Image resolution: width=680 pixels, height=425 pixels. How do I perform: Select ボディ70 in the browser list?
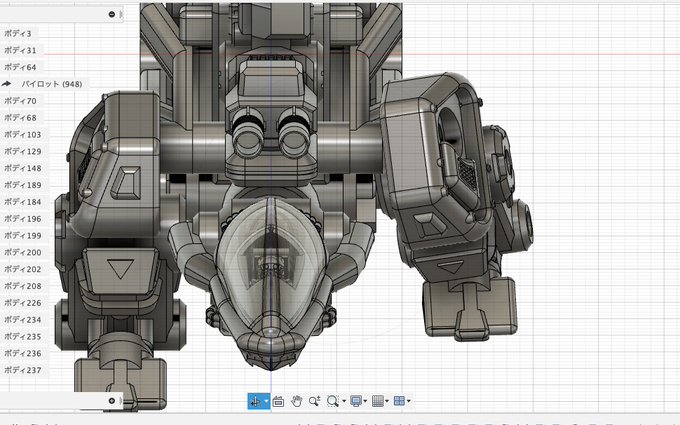click(x=20, y=101)
